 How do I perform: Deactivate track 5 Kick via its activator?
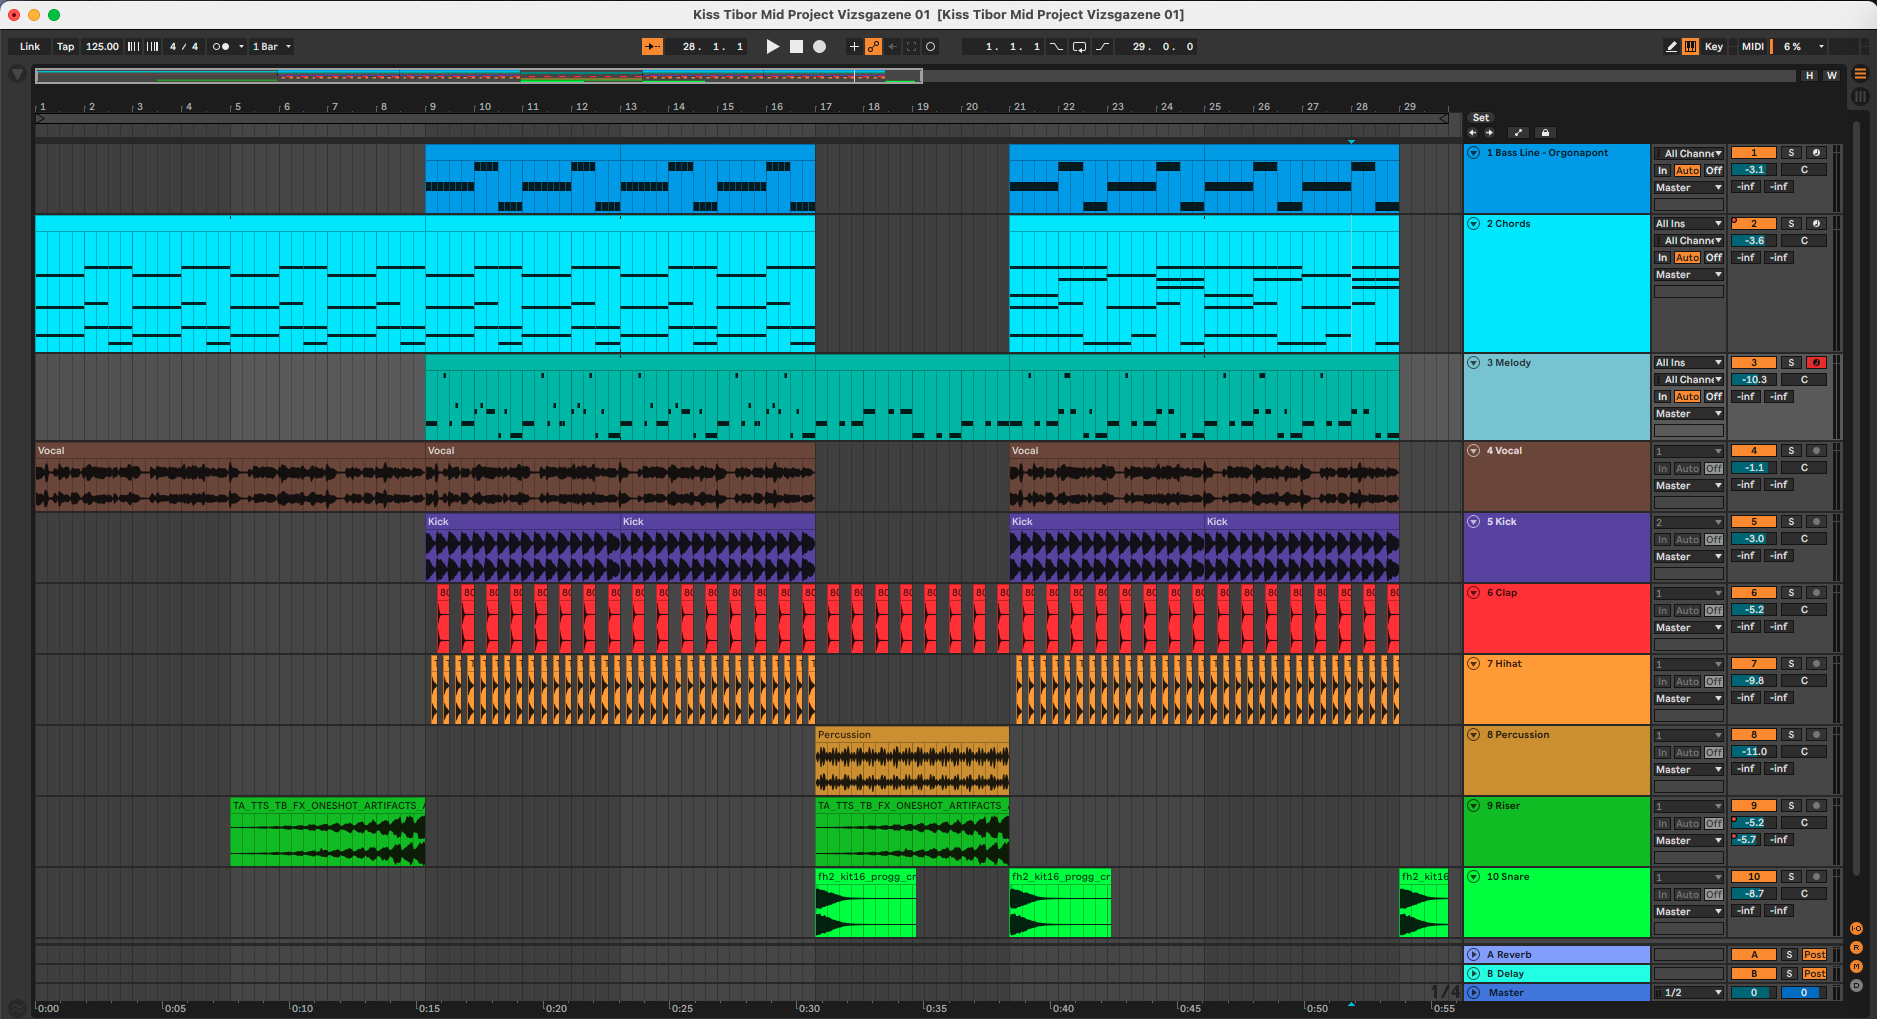(1753, 522)
